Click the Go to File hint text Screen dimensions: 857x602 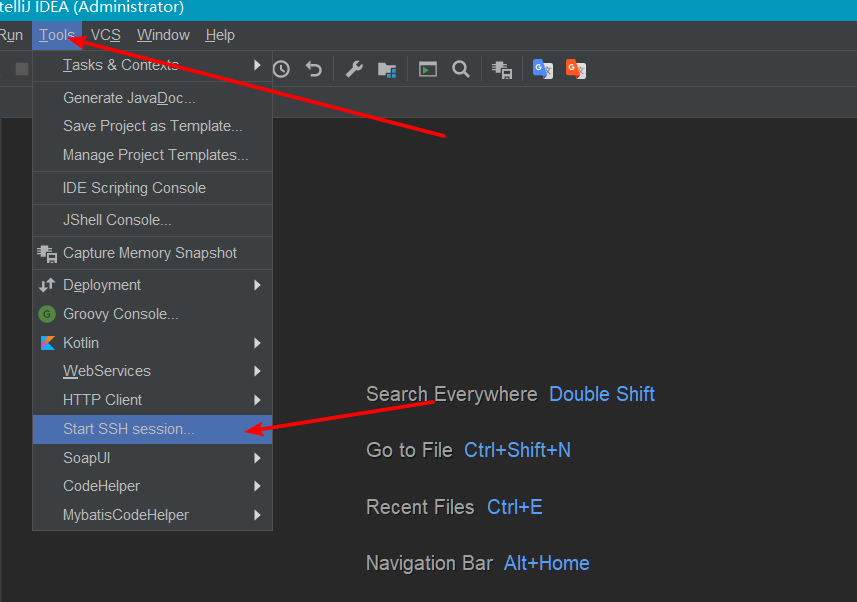point(409,450)
